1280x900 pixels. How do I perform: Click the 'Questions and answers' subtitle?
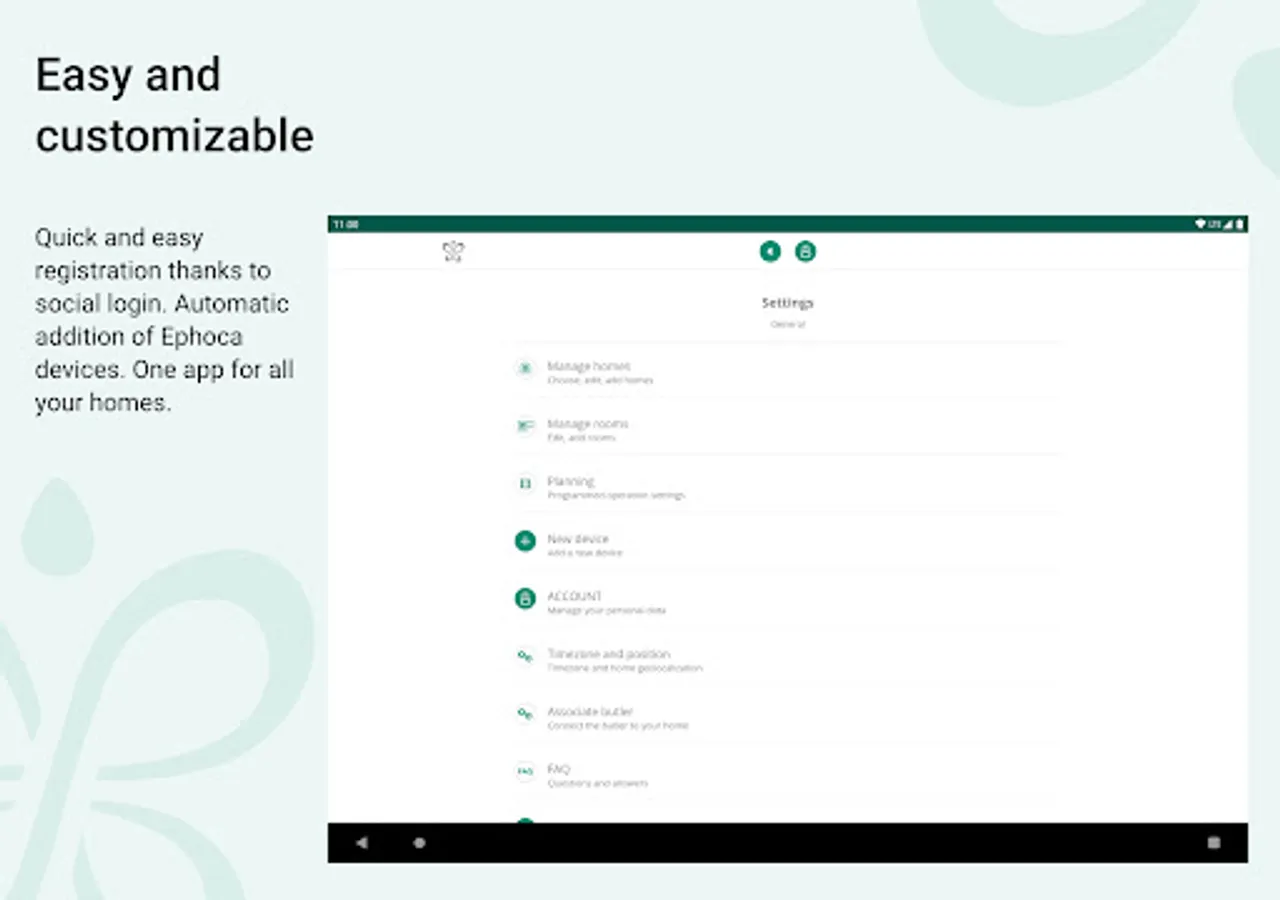tap(597, 783)
